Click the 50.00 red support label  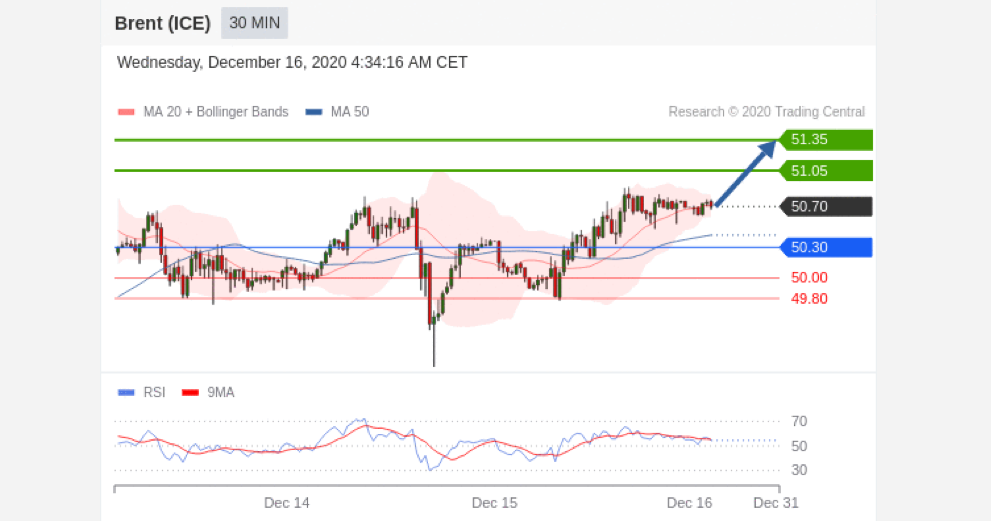coord(809,278)
